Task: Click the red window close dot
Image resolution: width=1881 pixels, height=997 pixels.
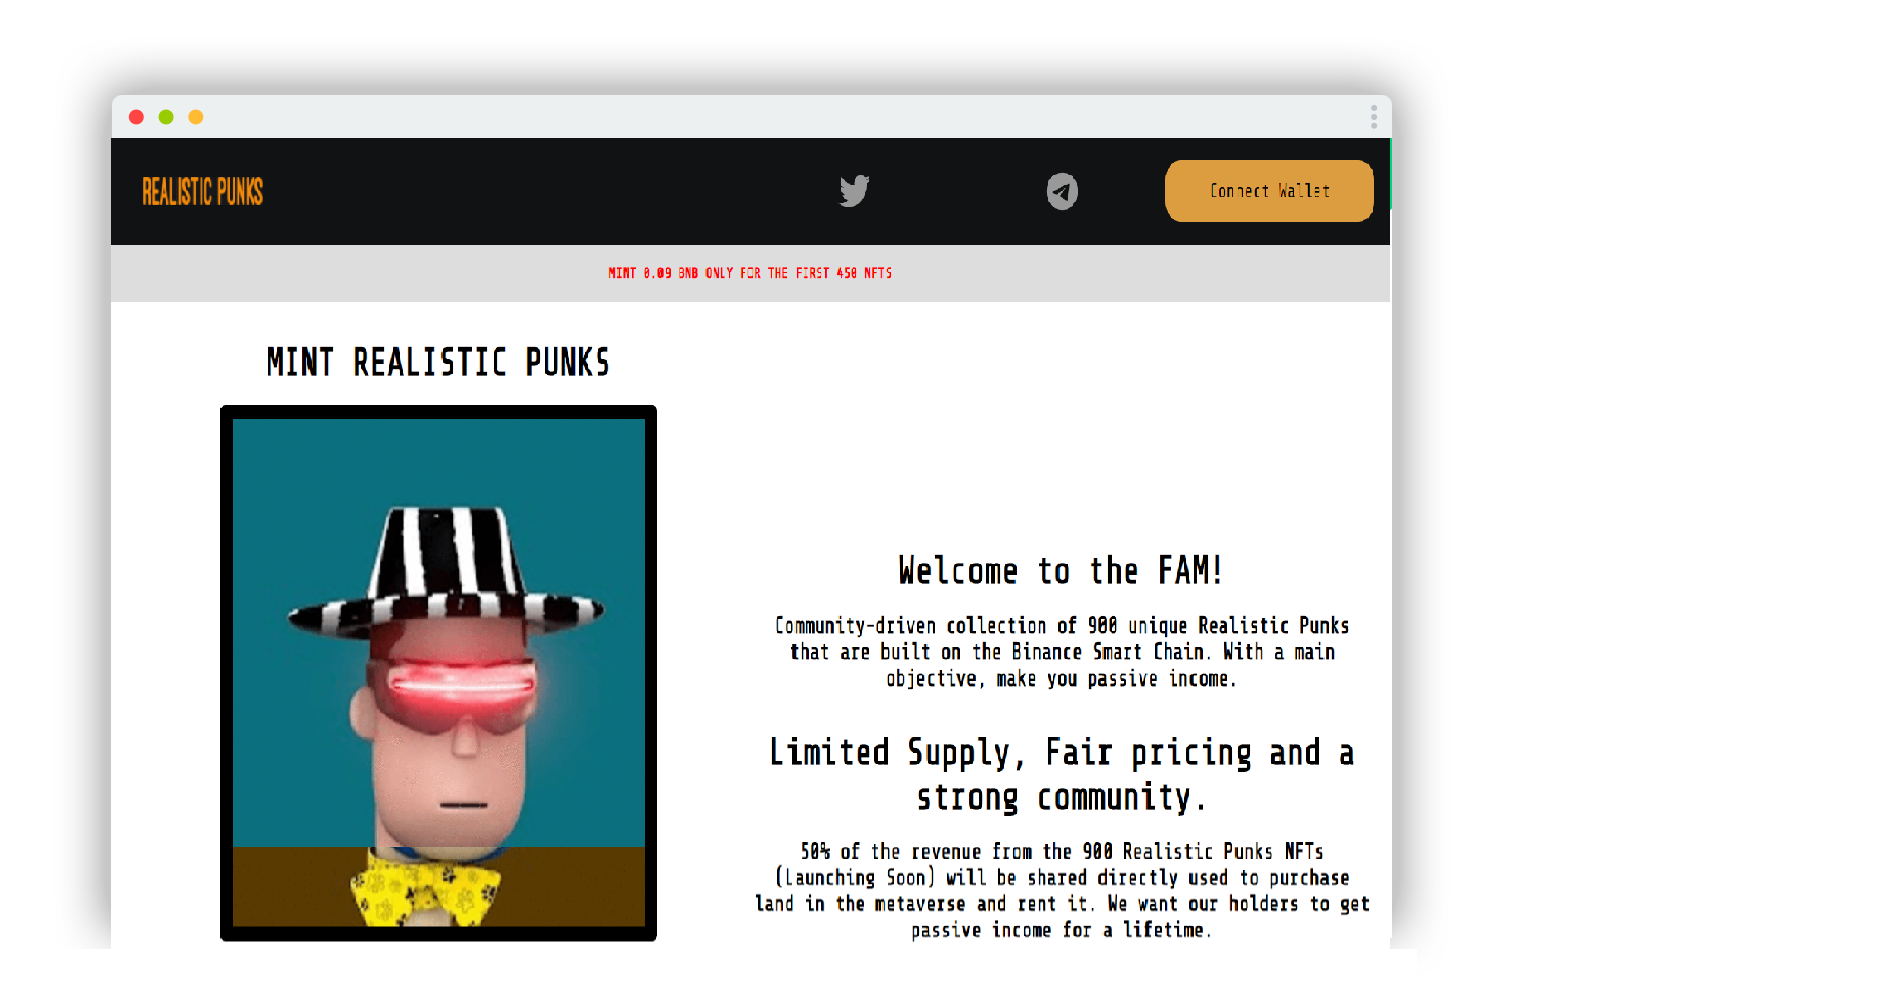Action: (x=137, y=117)
